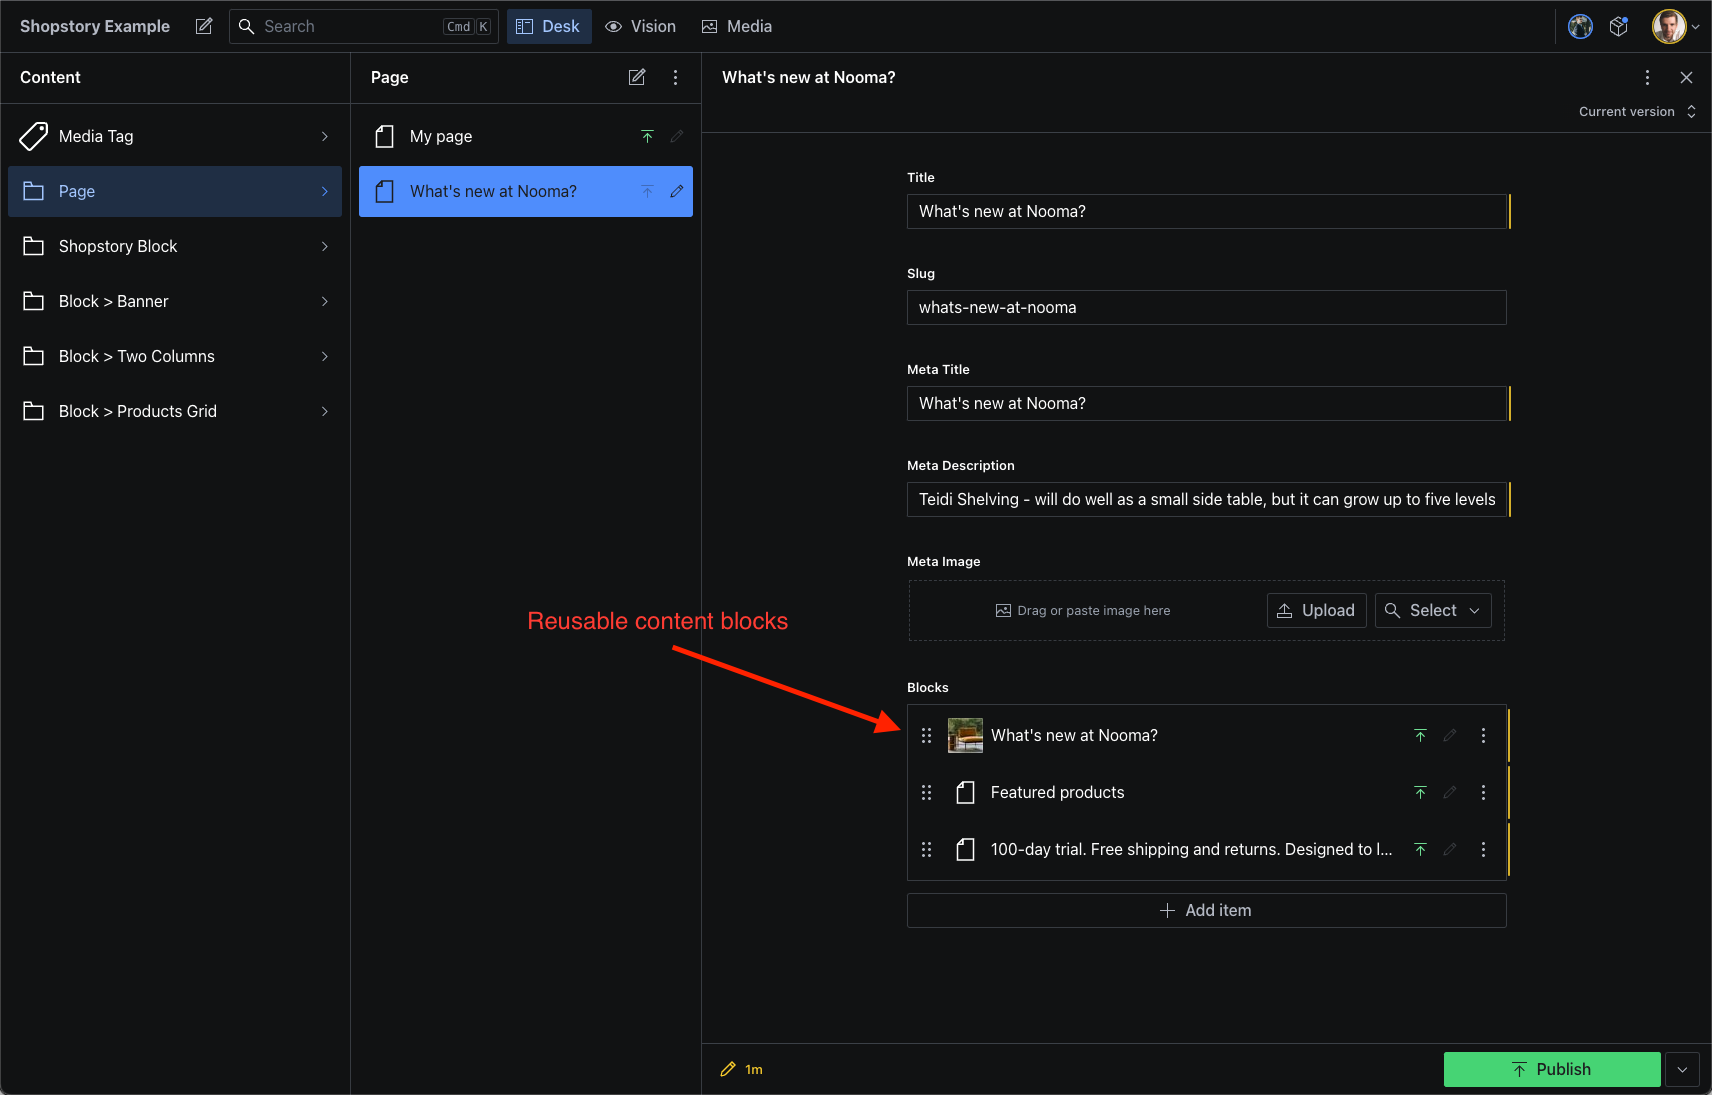Click the 100-day trial block text
The image size is (1712, 1095).
[x=1191, y=849]
